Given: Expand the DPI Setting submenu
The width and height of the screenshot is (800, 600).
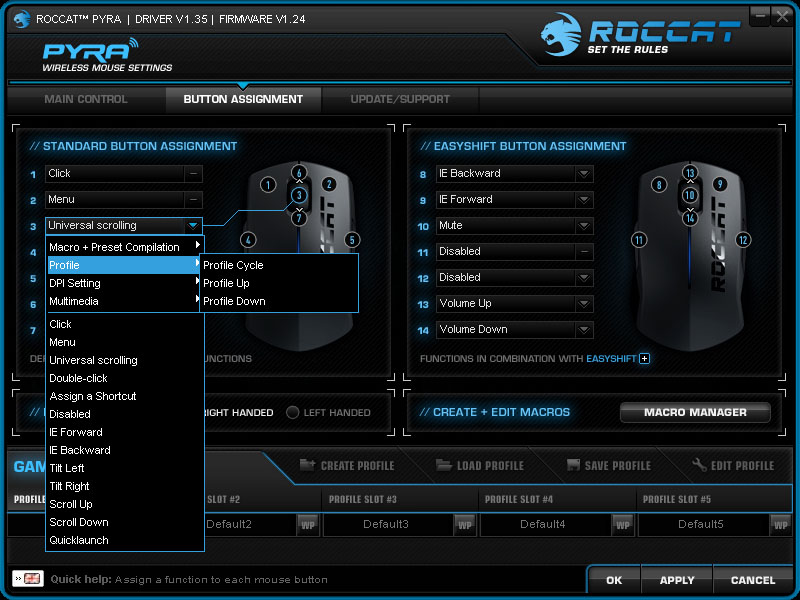Looking at the screenshot, I should pyautogui.click(x=124, y=283).
